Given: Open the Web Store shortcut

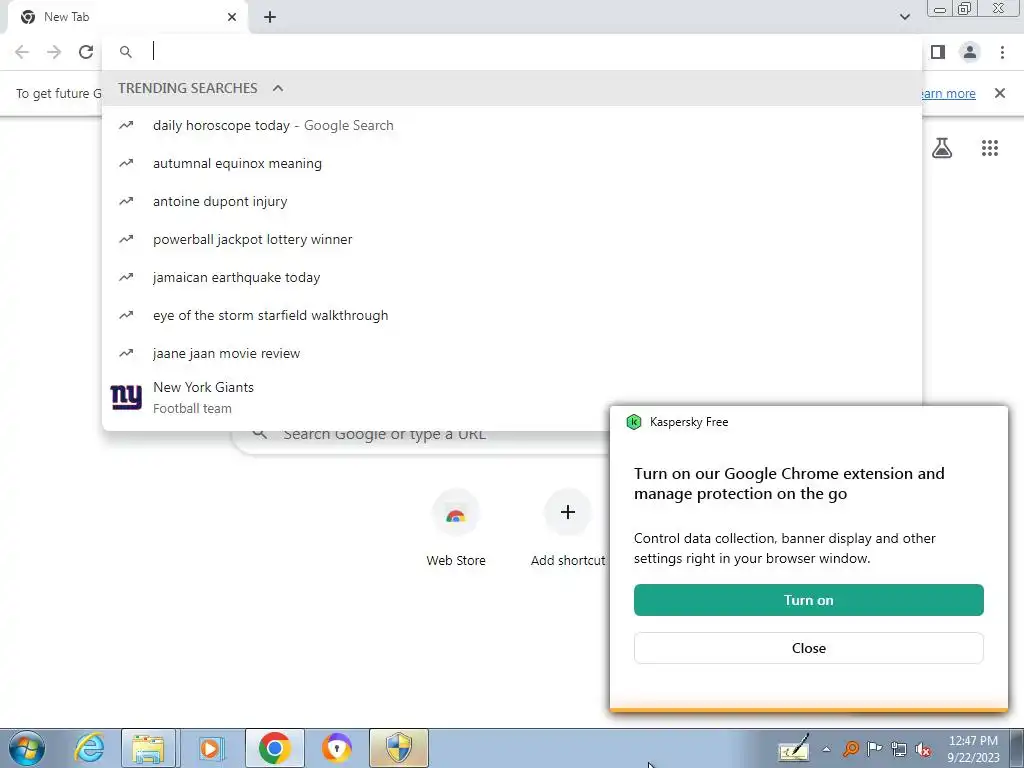Looking at the screenshot, I should pos(456,528).
